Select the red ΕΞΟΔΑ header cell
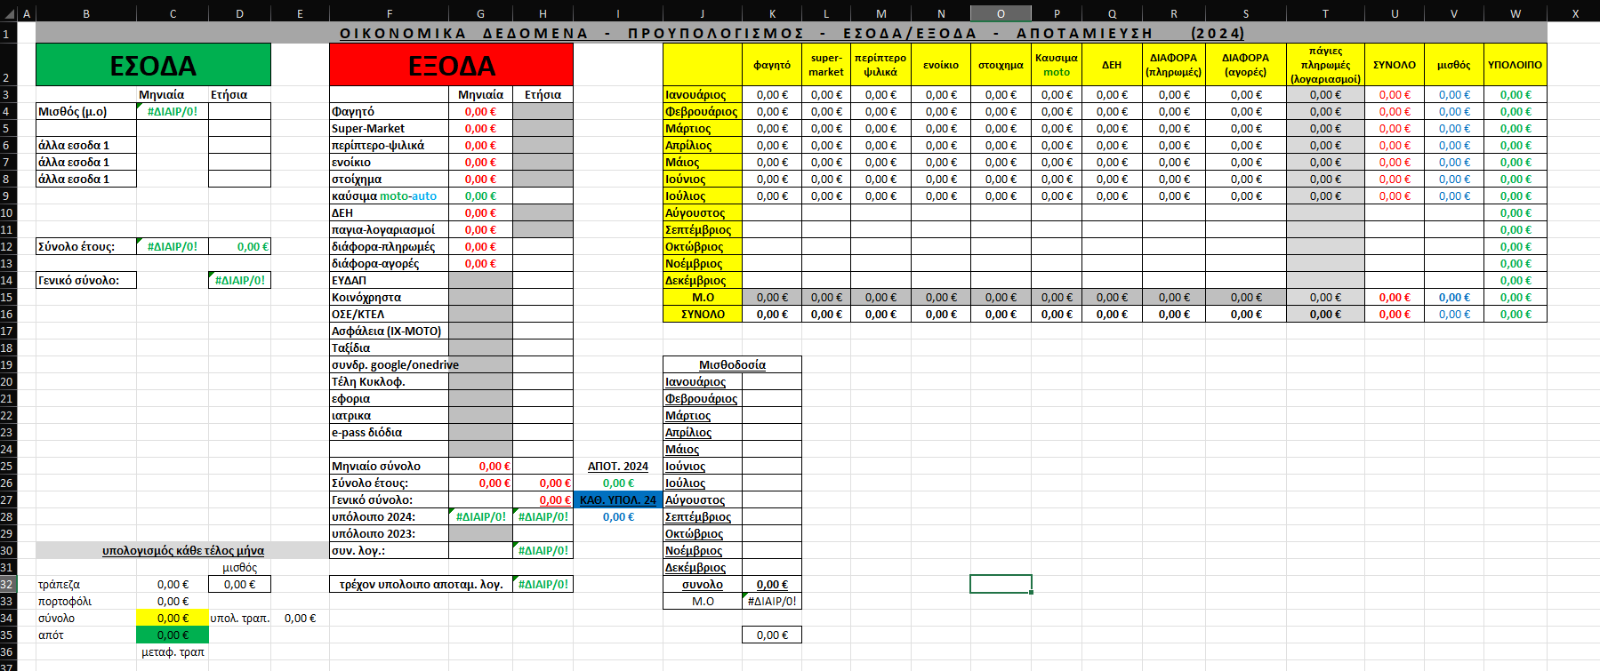Viewport: 1600px width, 671px height. click(451, 65)
